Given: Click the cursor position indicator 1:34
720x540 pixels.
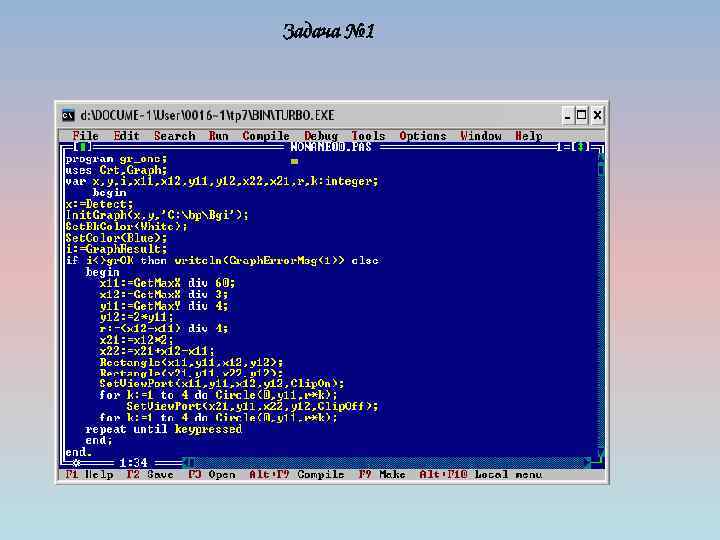Looking at the screenshot, I should [x=133, y=462].
